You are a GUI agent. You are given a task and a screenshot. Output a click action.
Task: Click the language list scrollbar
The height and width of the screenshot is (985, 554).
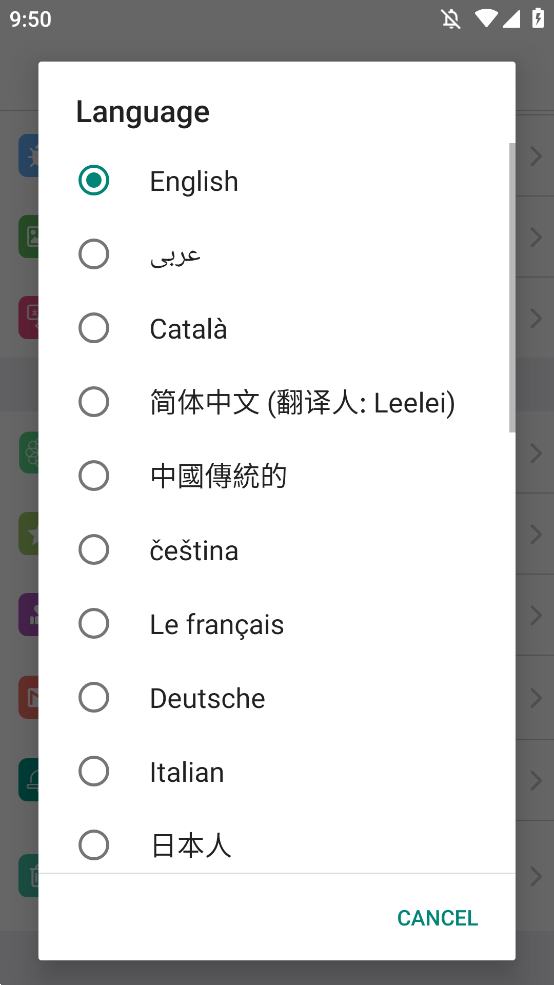coord(512,288)
